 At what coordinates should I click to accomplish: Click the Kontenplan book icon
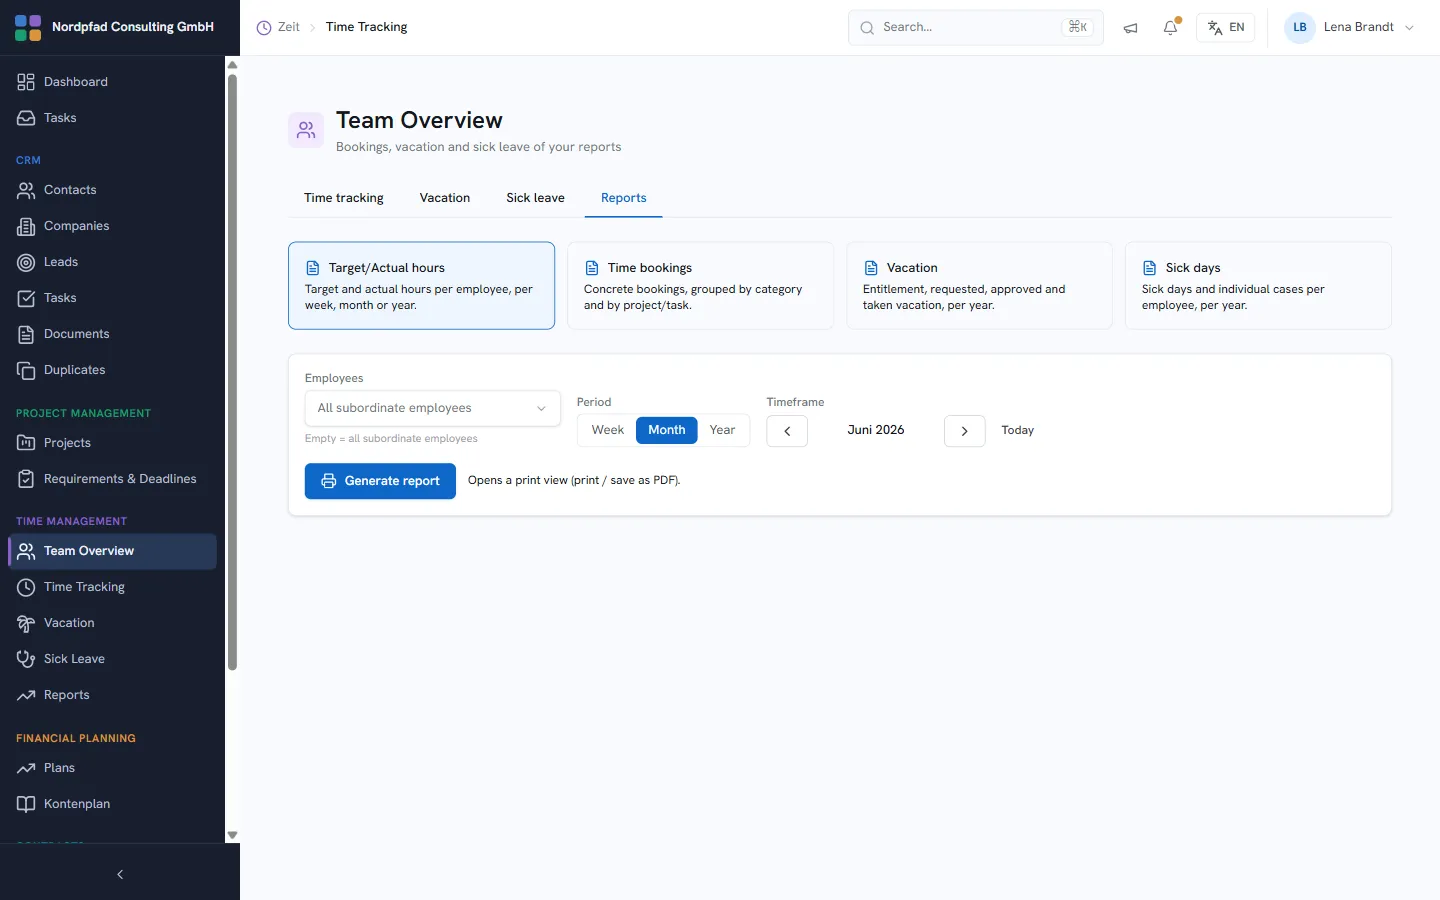pos(26,804)
